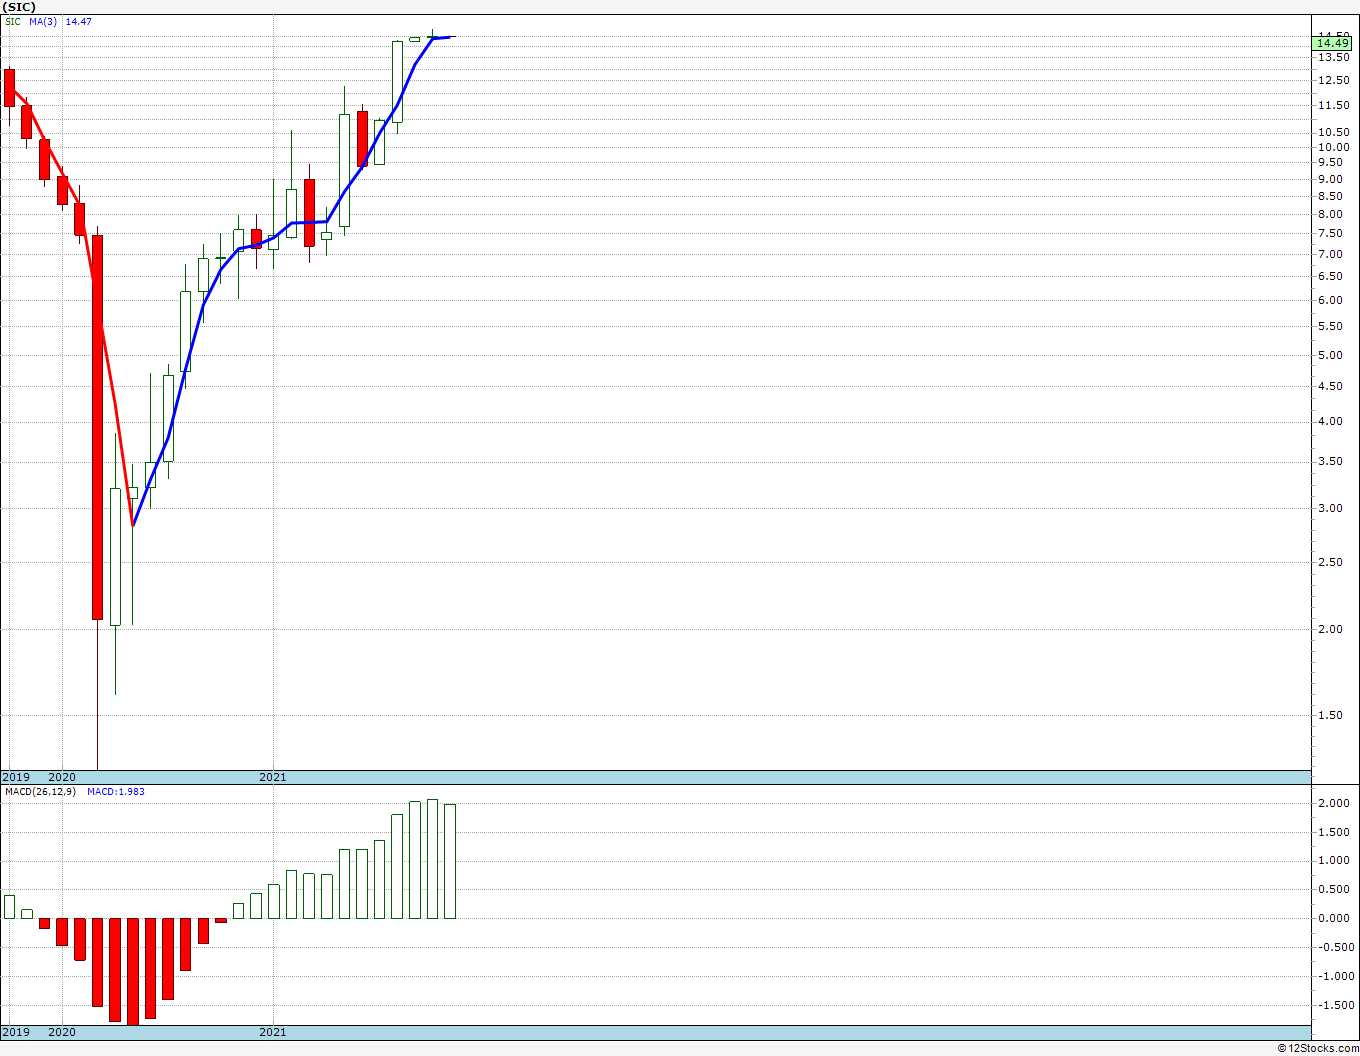The image size is (1360, 1056).
Task: Click "2021" on the MACD panel time axis
Action: [273, 1032]
